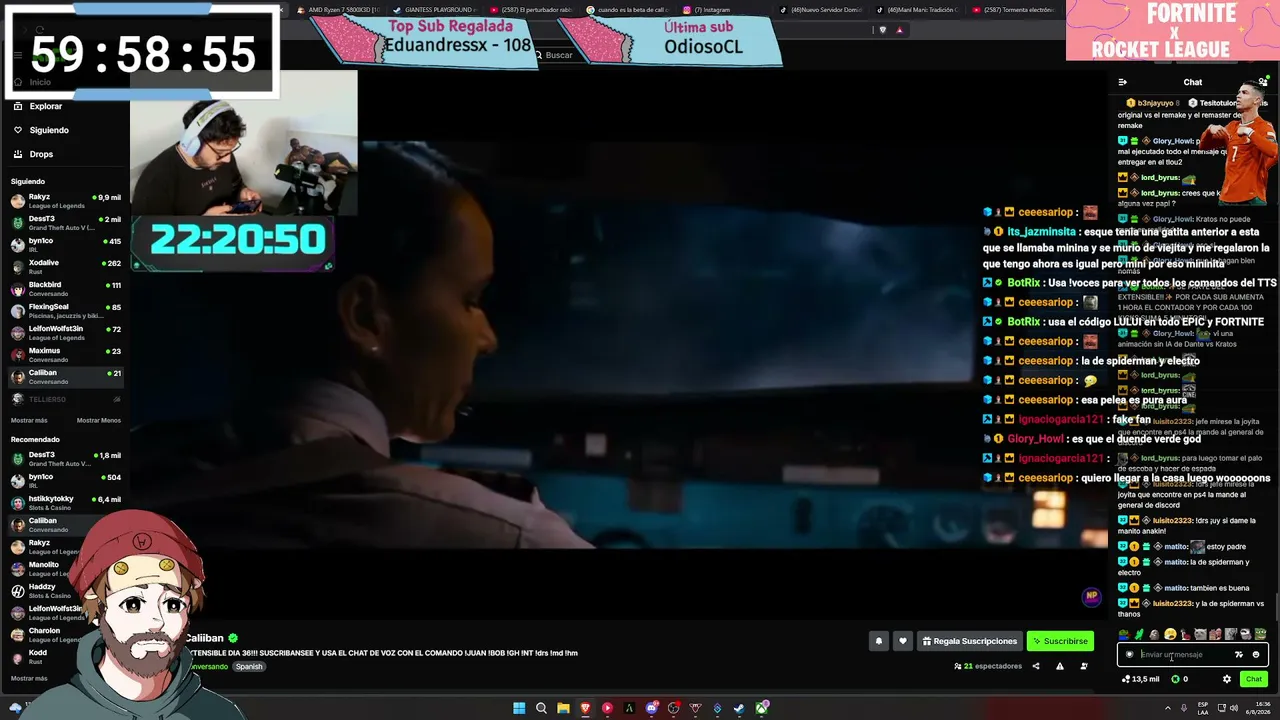Image resolution: width=1280 pixels, height=720 pixels.
Task: Select the Pepe frog emote at row end
Action: [x=1261, y=634]
